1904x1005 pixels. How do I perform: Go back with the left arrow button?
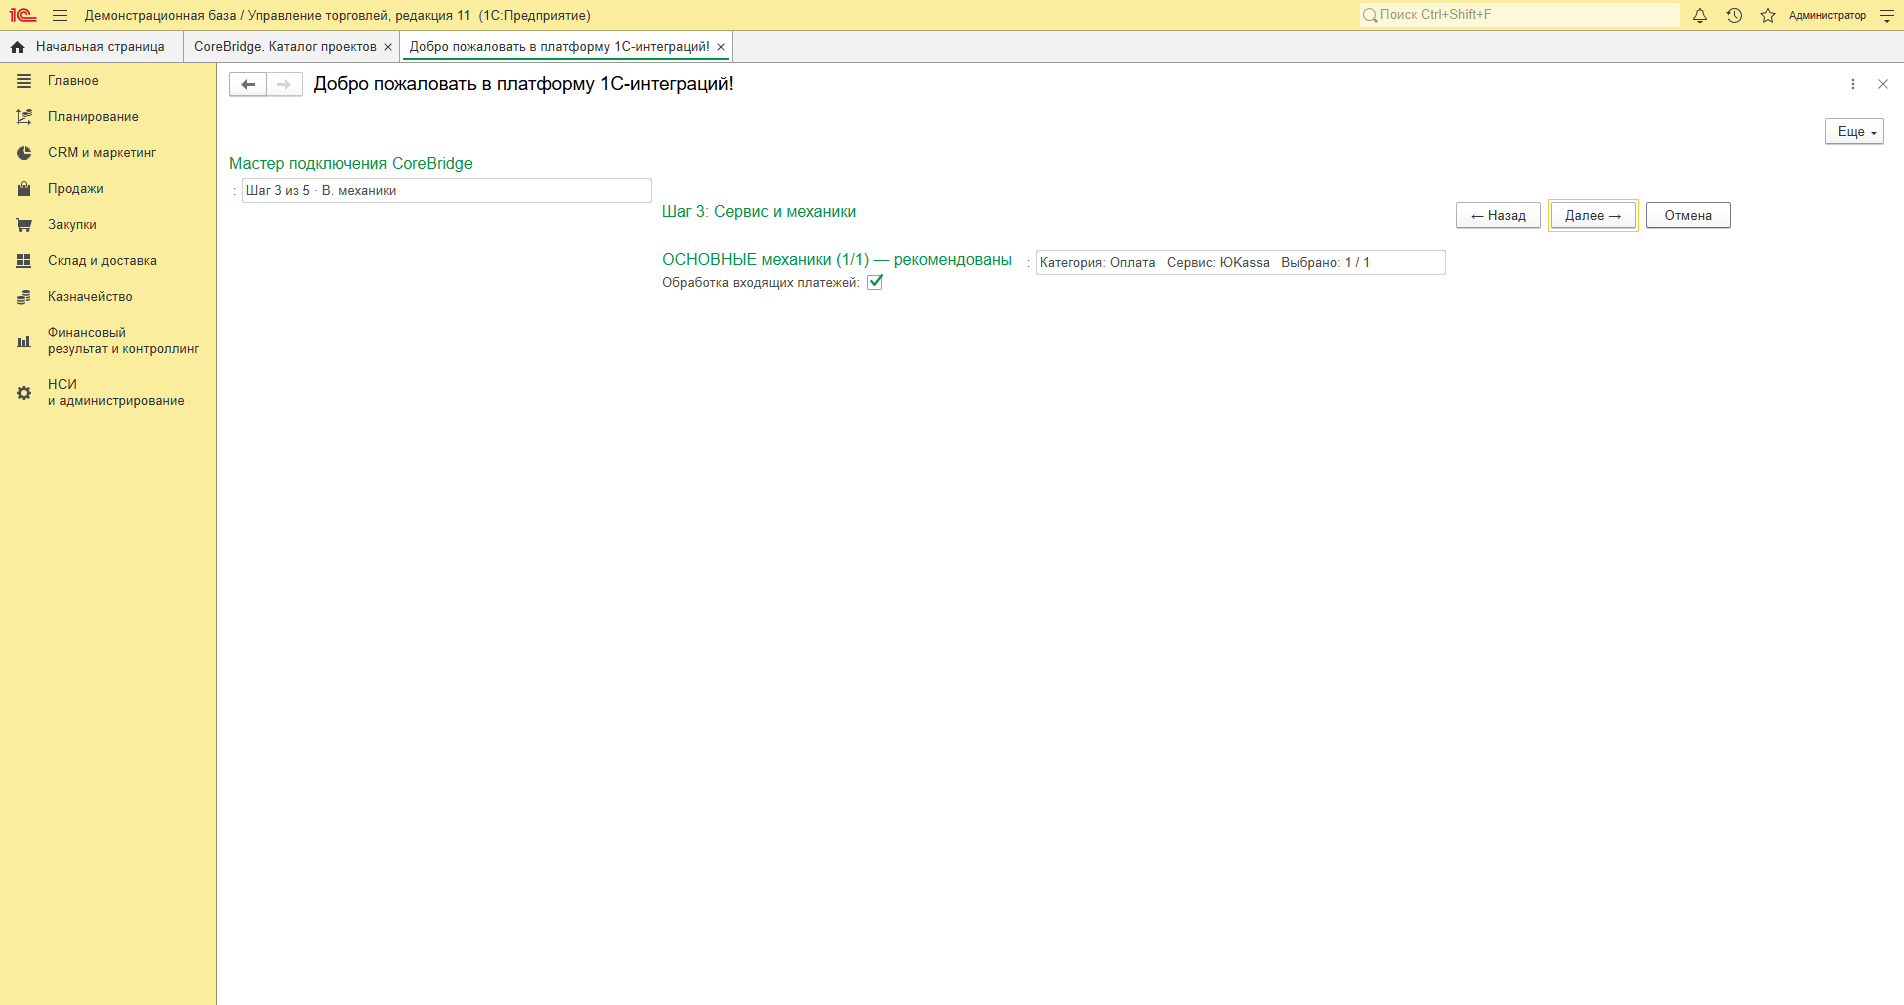(x=248, y=84)
